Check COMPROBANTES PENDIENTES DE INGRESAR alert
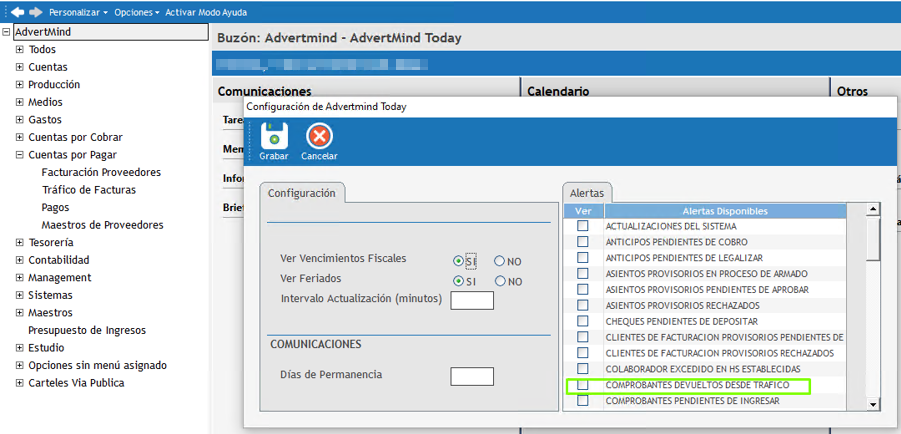The height and width of the screenshot is (434, 901). click(583, 401)
